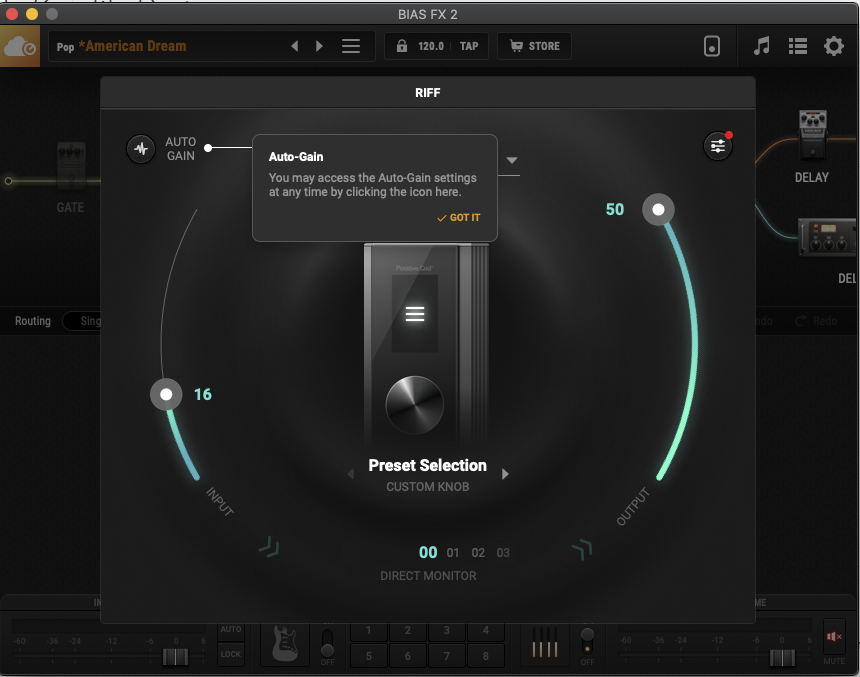Open application settings via gear icon

tap(832, 46)
